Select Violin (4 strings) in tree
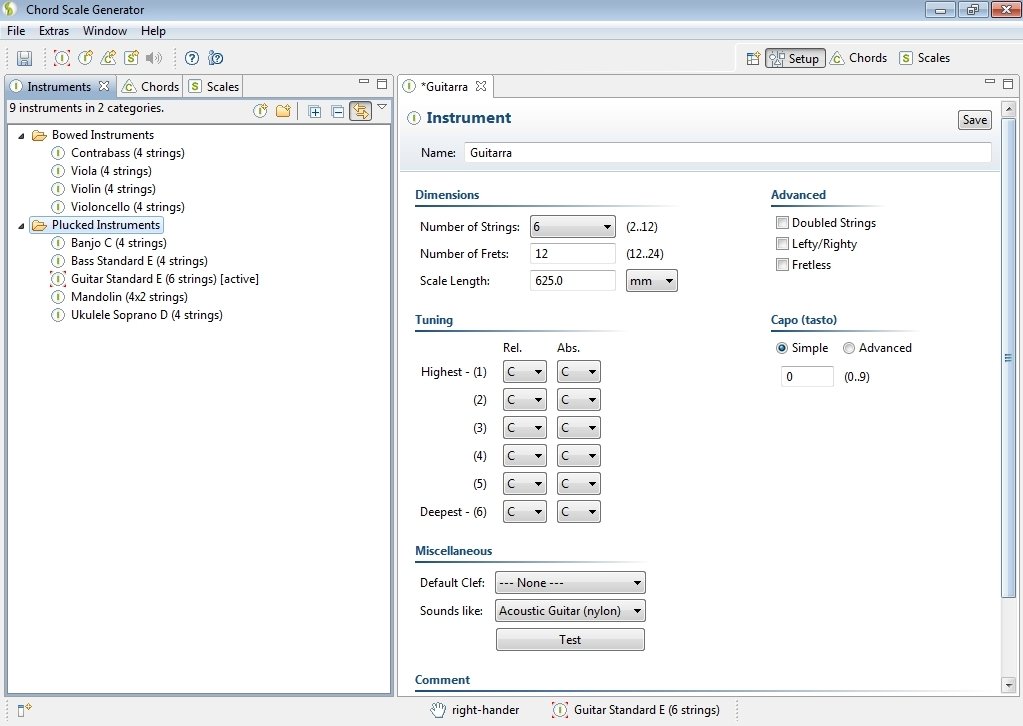This screenshot has height=726, width=1023. point(113,189)
